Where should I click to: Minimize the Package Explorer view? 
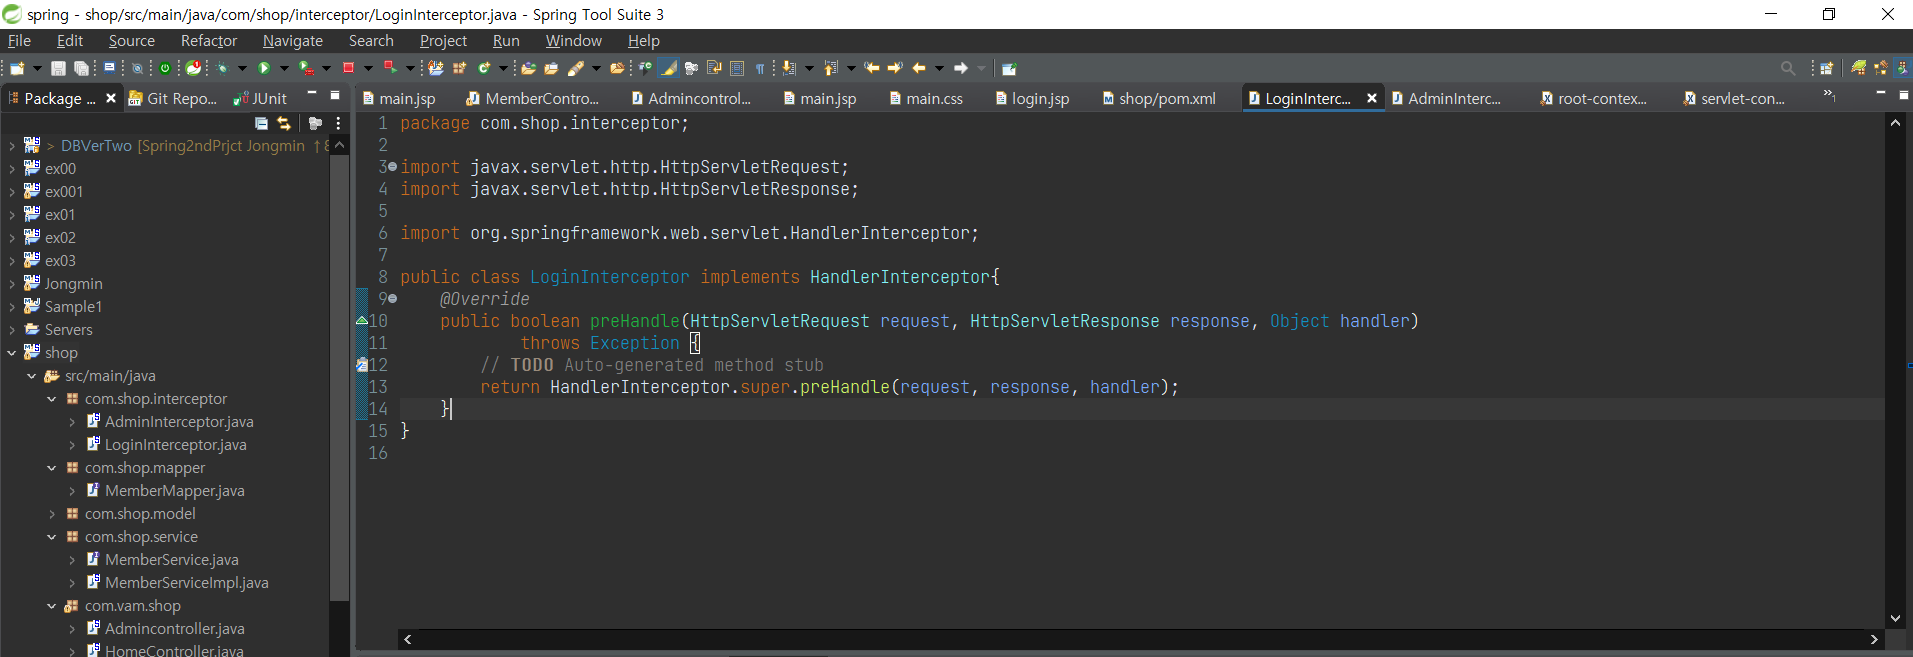[311, 94]
